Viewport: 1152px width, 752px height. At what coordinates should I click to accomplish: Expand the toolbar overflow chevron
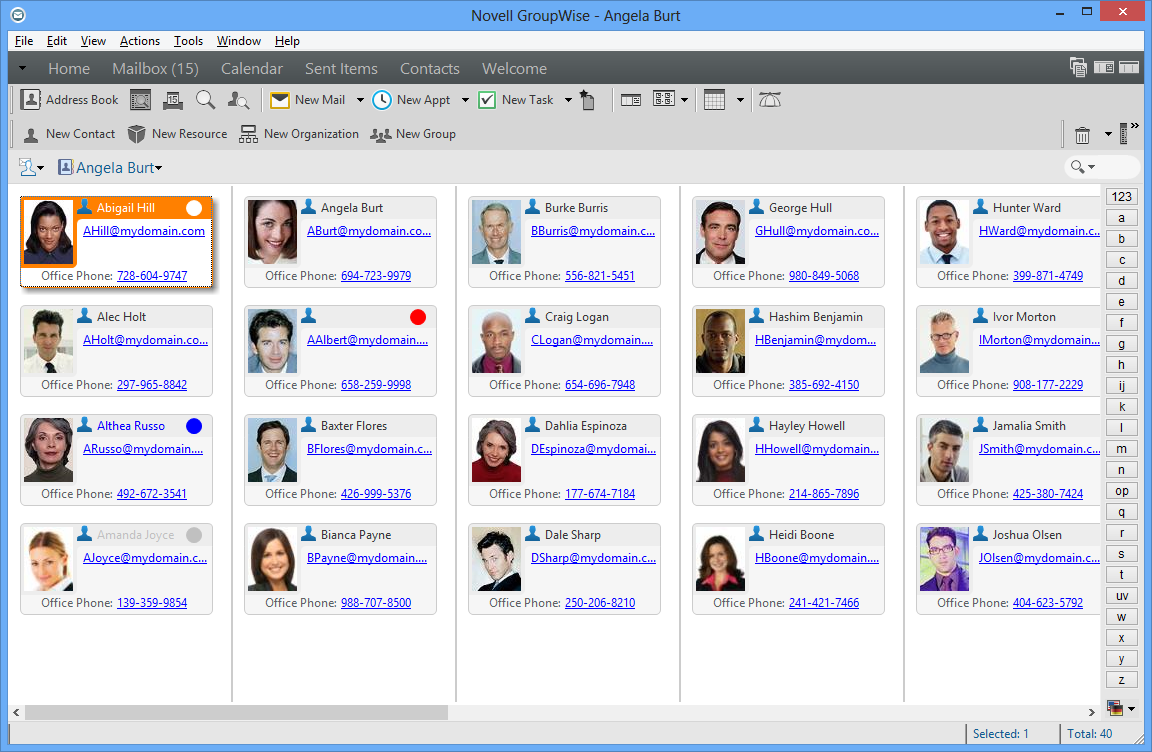tap(1134, 126)
